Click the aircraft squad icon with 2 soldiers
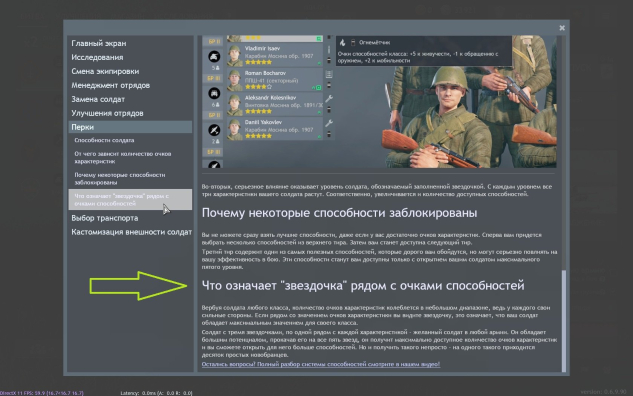Image resolution: width=633 pixels, height=396 pixels. 214,130
